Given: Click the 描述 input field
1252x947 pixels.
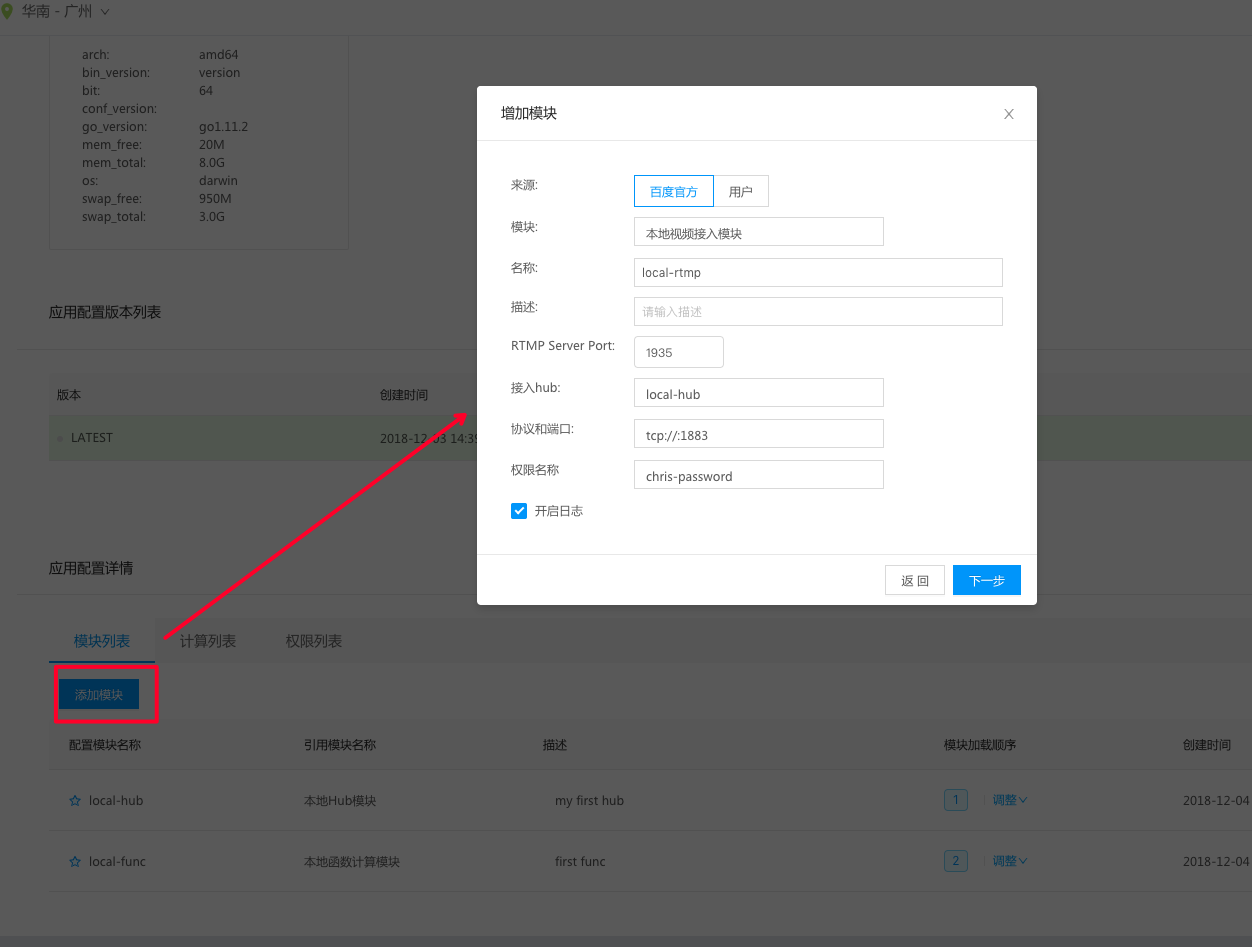Looking at the screenshot, I should [817, 311].
